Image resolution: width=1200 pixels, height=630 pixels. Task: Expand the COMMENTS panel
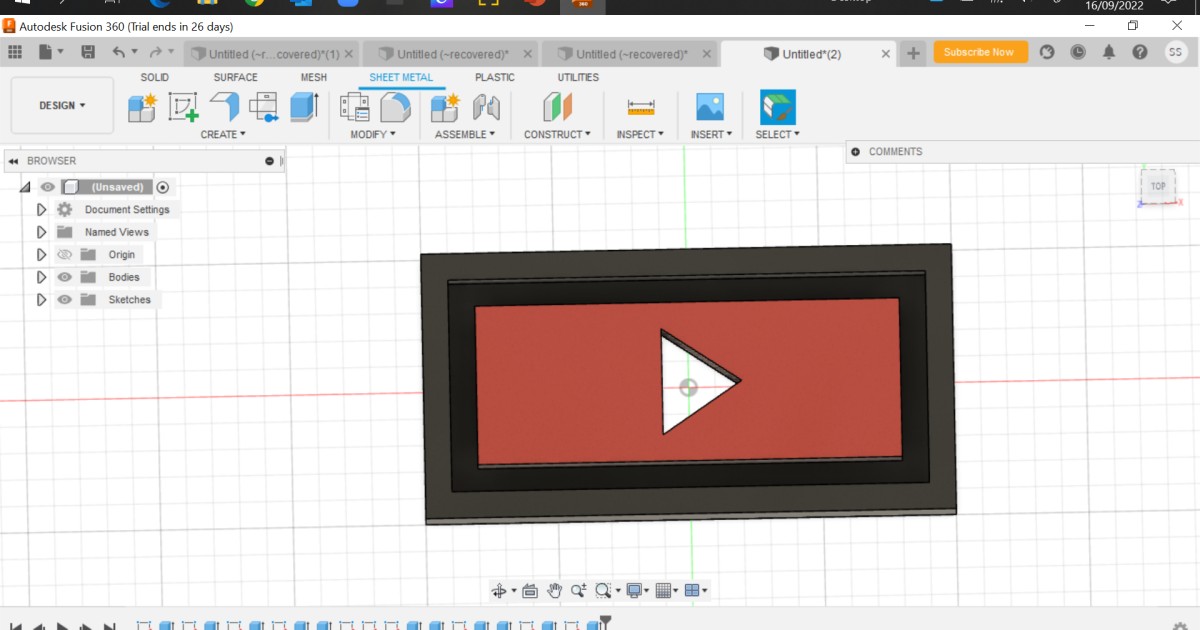855,152
